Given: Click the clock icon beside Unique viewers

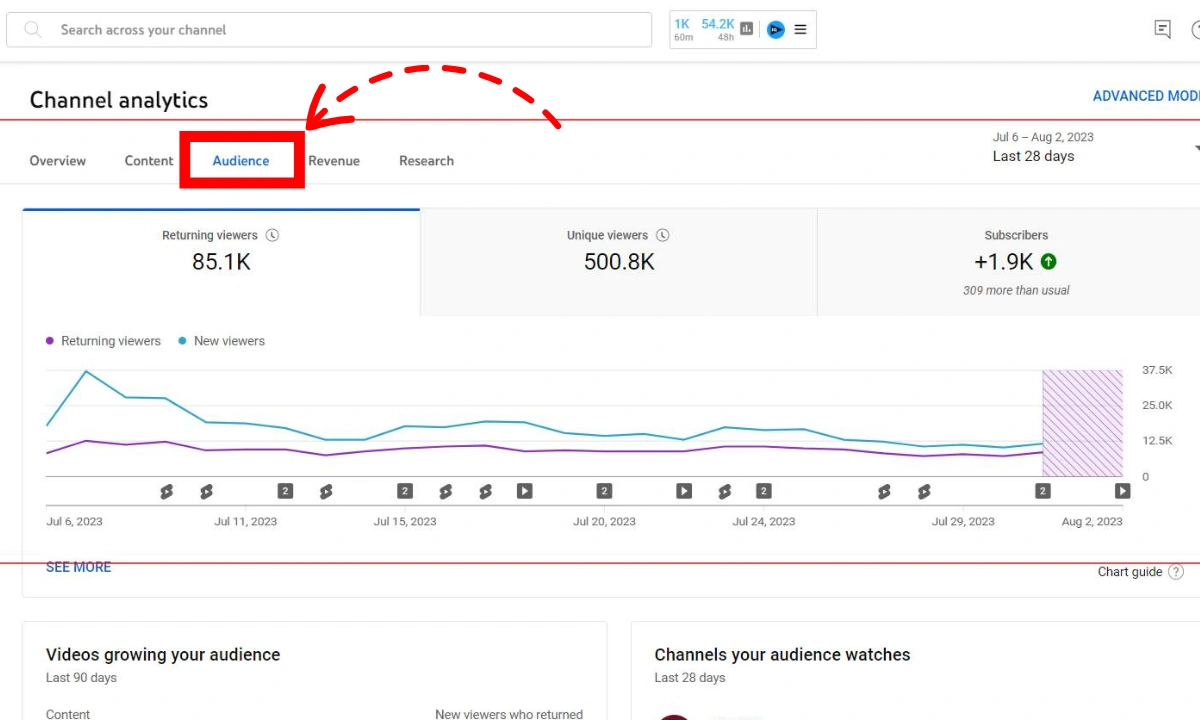Looking at the screenshot, I should pos(662,236).
